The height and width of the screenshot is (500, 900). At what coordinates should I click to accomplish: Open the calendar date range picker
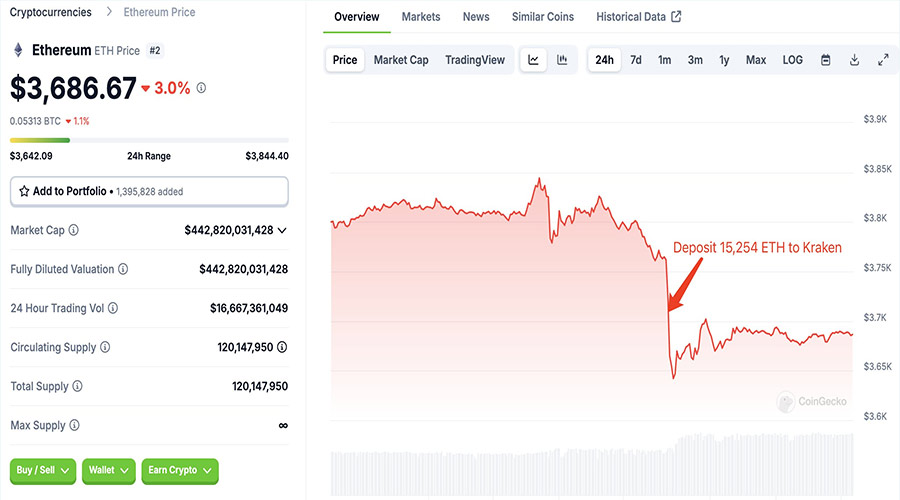pos(826,60)
